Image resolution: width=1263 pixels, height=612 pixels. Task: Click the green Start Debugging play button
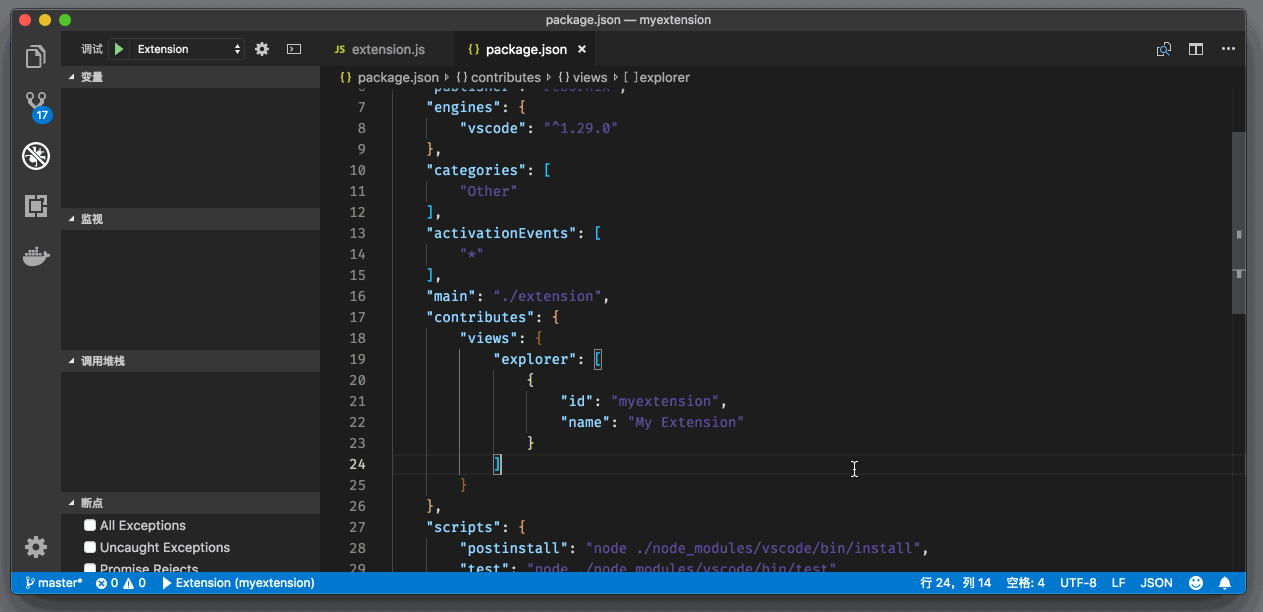119,49
